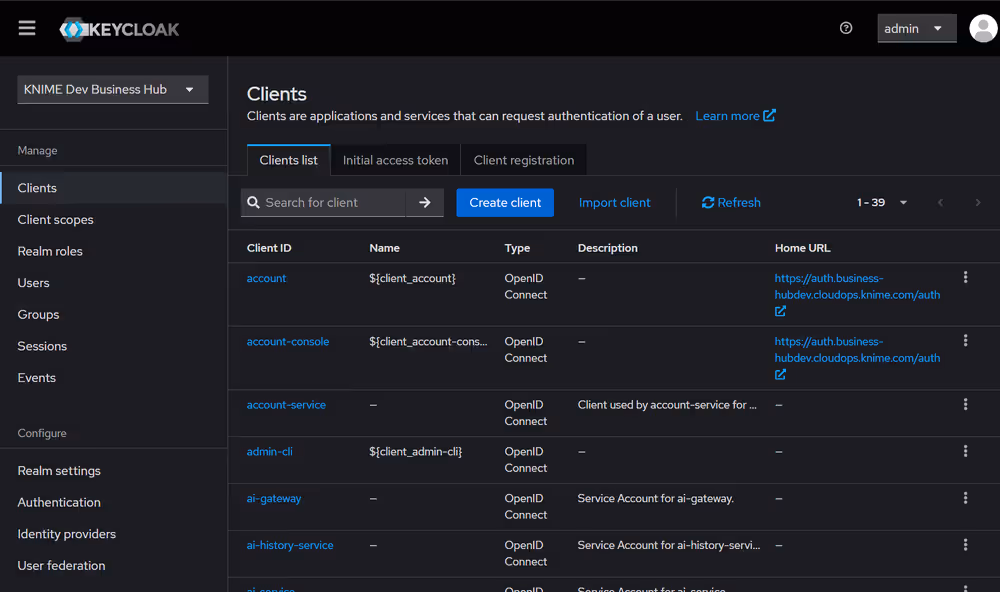Image resolution: width=1000 pixels, height=592 pixels.
Task: Click the Keycloak logo
Action: [x=118, y=28]
